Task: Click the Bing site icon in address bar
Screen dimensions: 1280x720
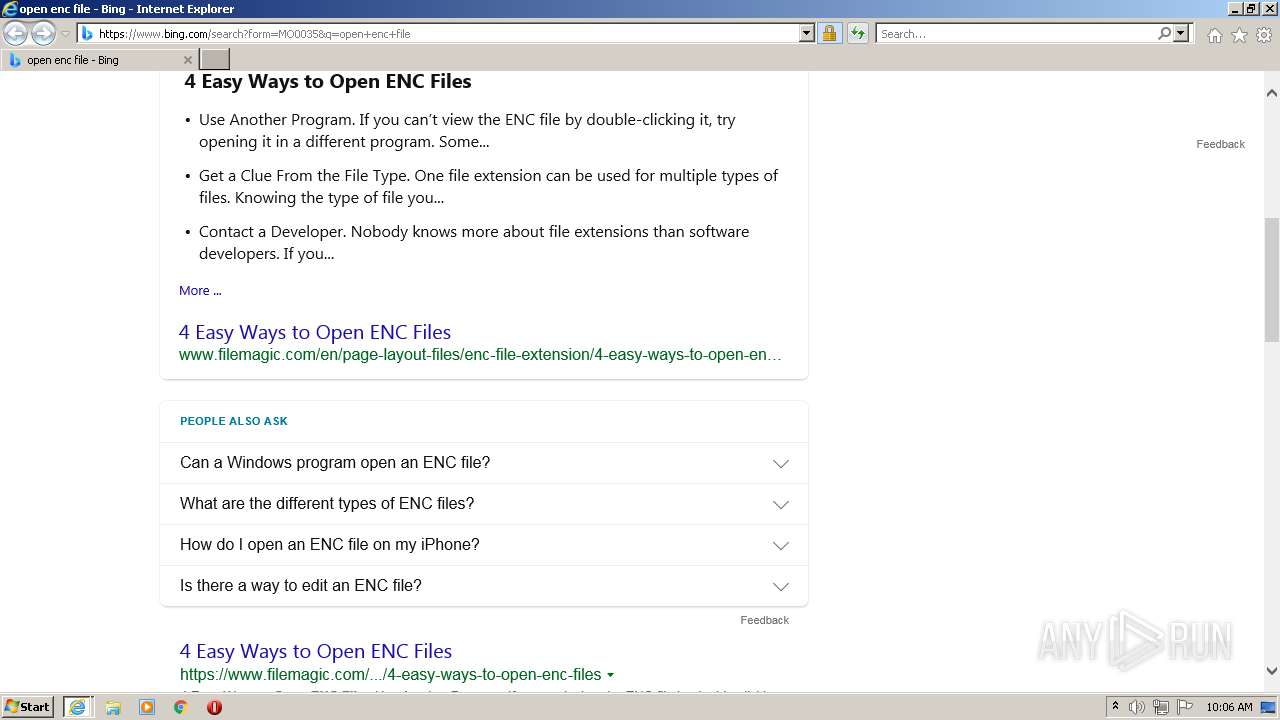Action: point(88,33)
